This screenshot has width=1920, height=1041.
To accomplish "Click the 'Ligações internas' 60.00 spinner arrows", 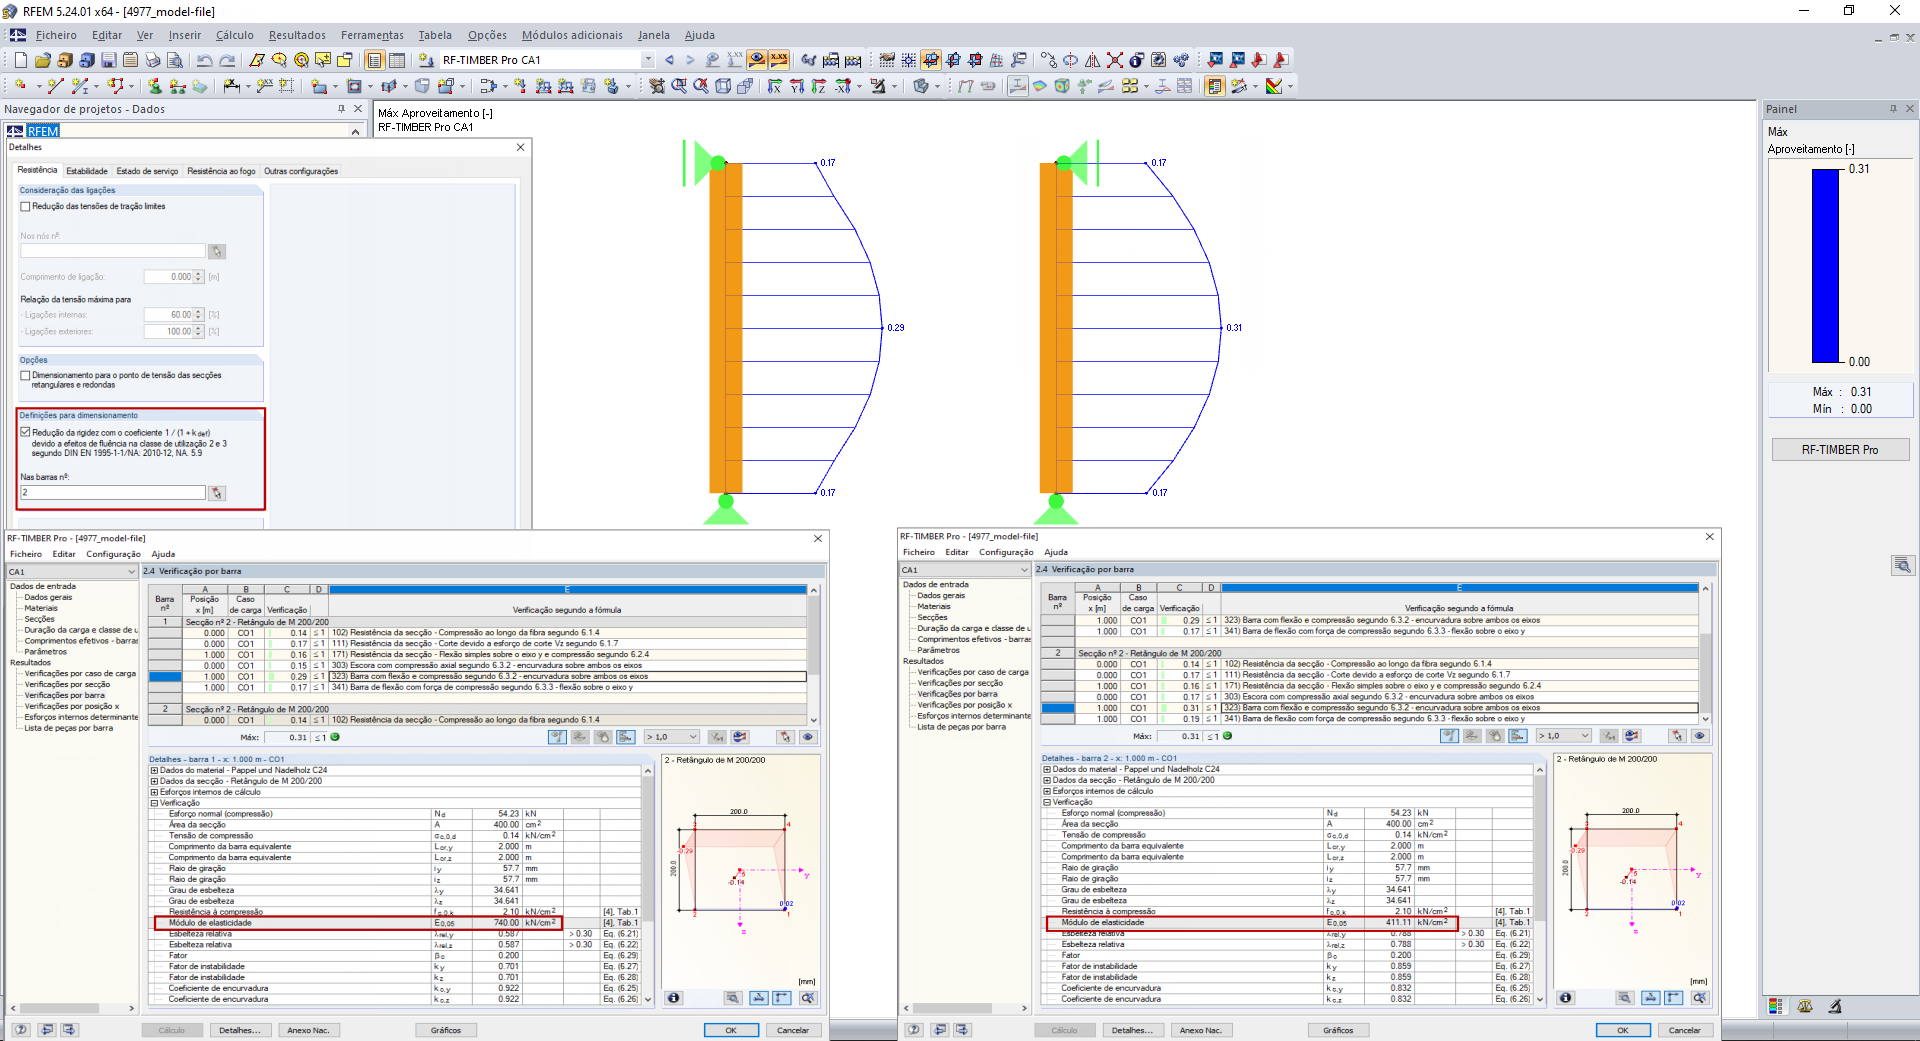I will coord(198,315).
